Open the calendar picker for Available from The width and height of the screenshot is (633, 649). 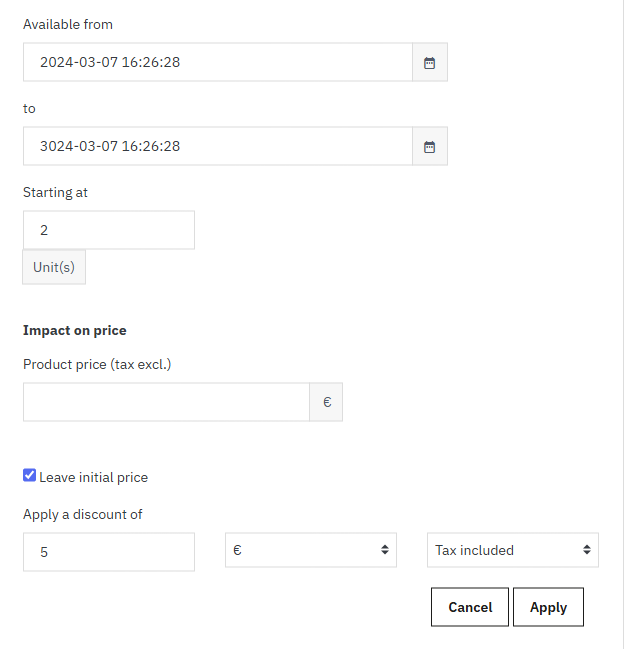point(430,62)
